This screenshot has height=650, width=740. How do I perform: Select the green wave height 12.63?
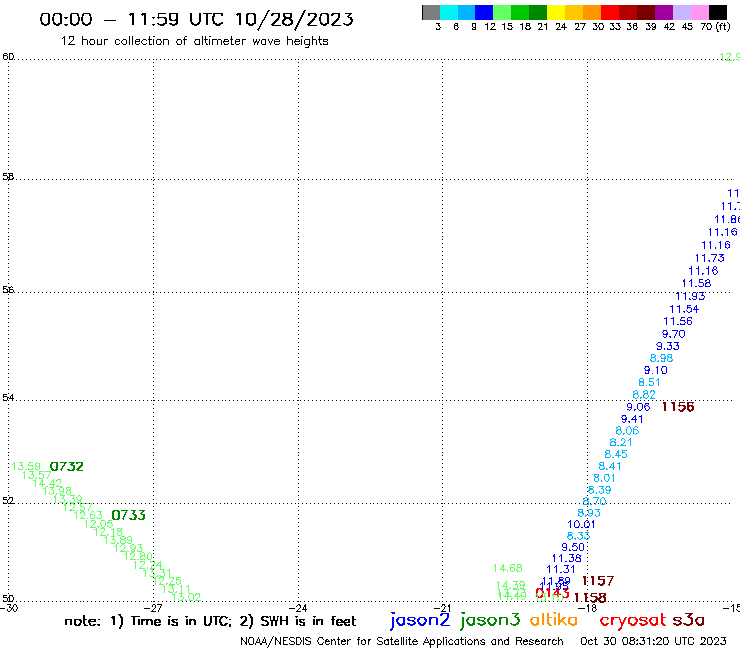[88, 515]
